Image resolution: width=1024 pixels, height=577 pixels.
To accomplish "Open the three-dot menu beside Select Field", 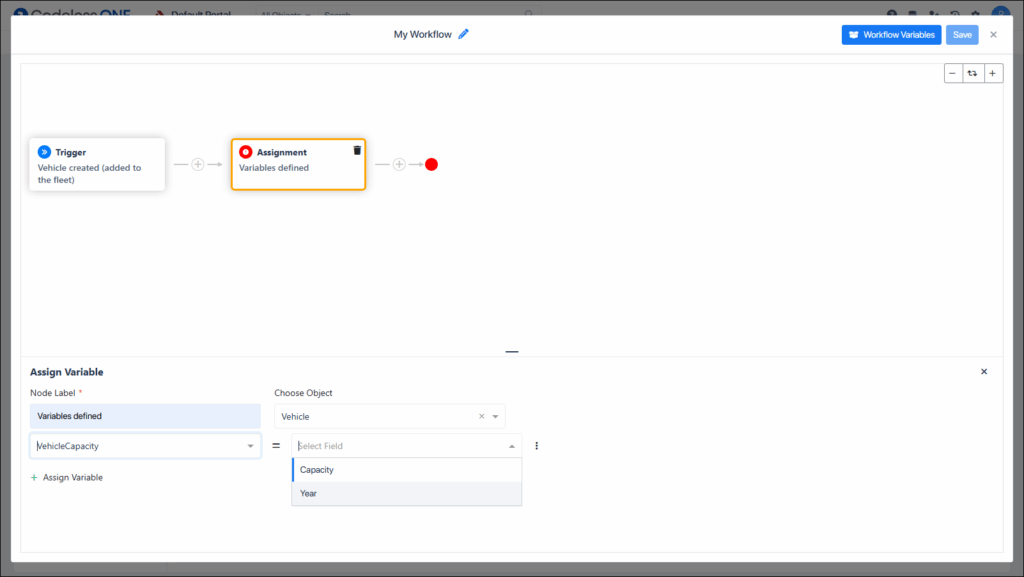I will (537, 446).
